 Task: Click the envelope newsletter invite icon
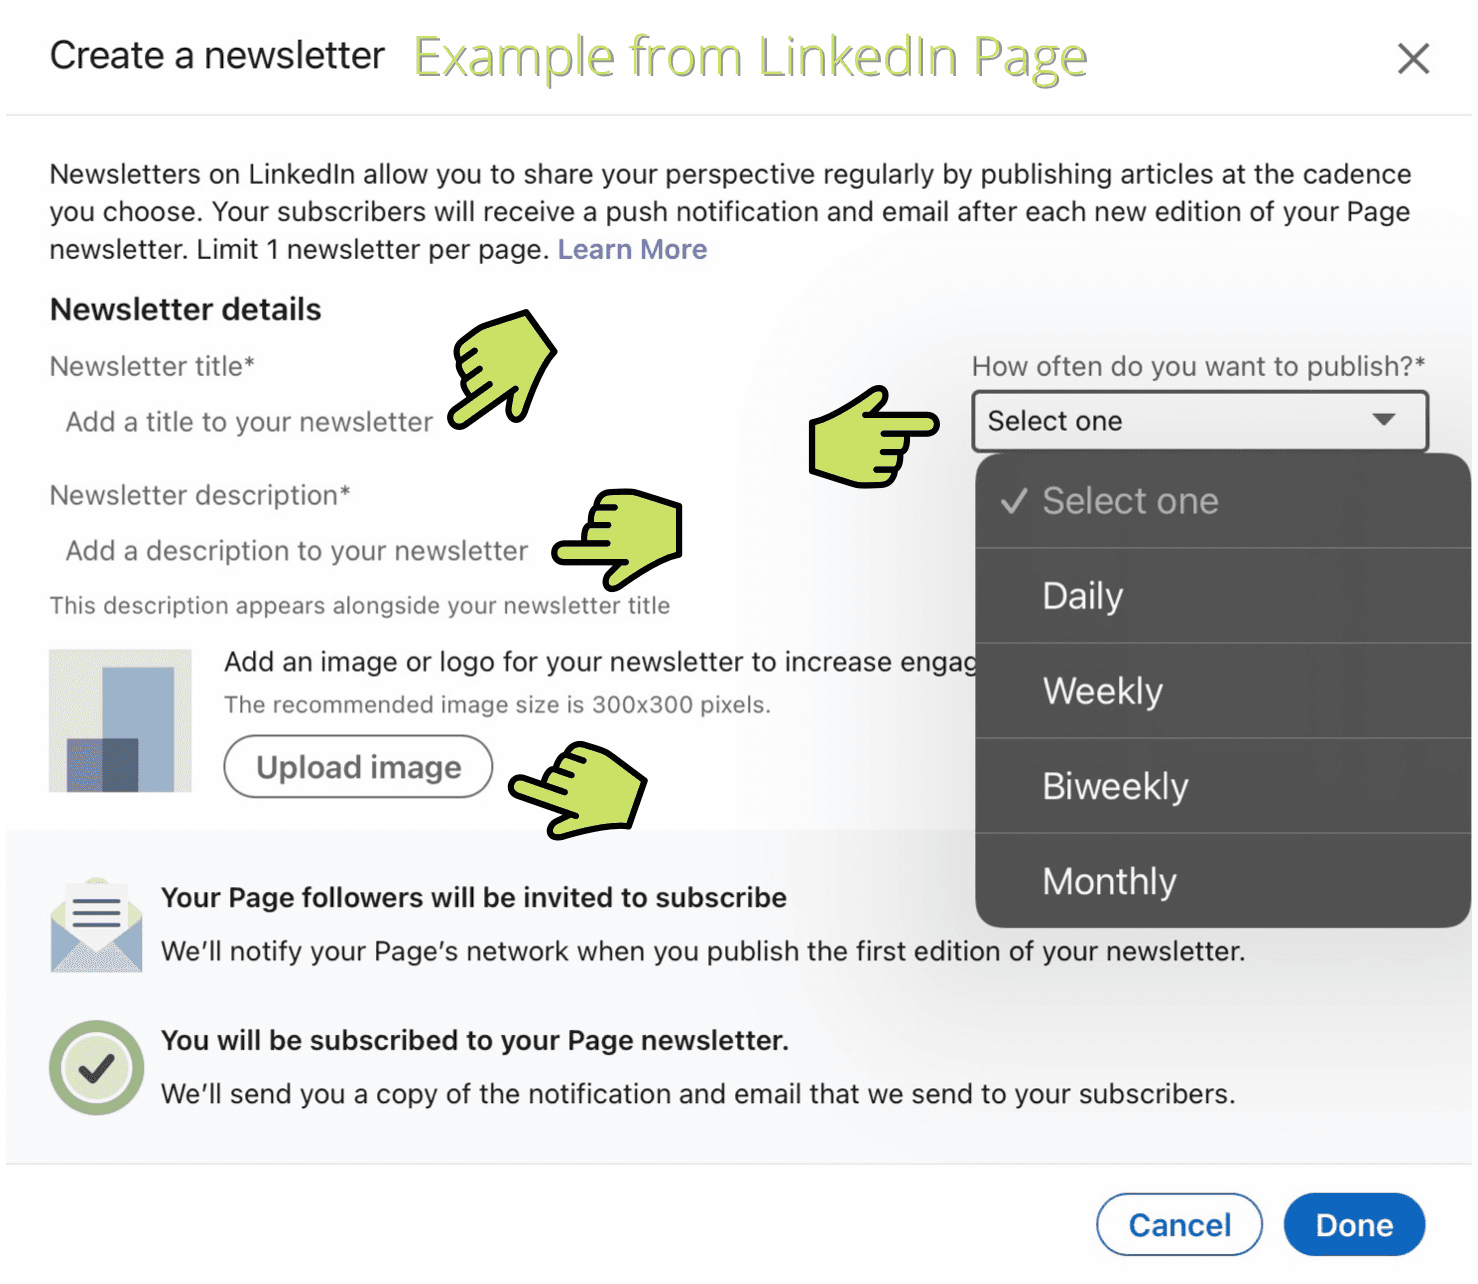(x=96, y=925)
